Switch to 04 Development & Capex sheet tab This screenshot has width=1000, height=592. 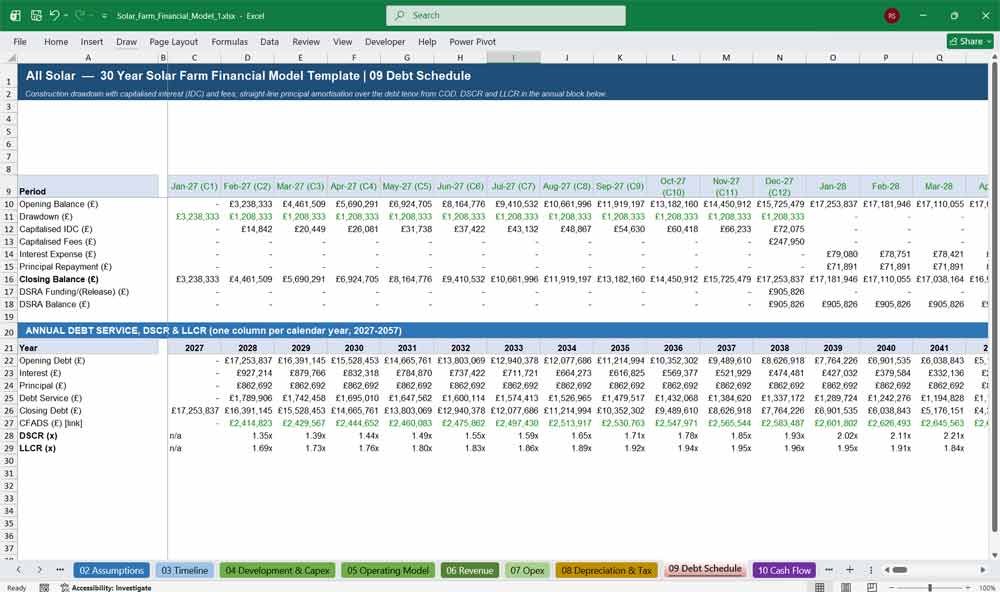(x=277, y=570)
